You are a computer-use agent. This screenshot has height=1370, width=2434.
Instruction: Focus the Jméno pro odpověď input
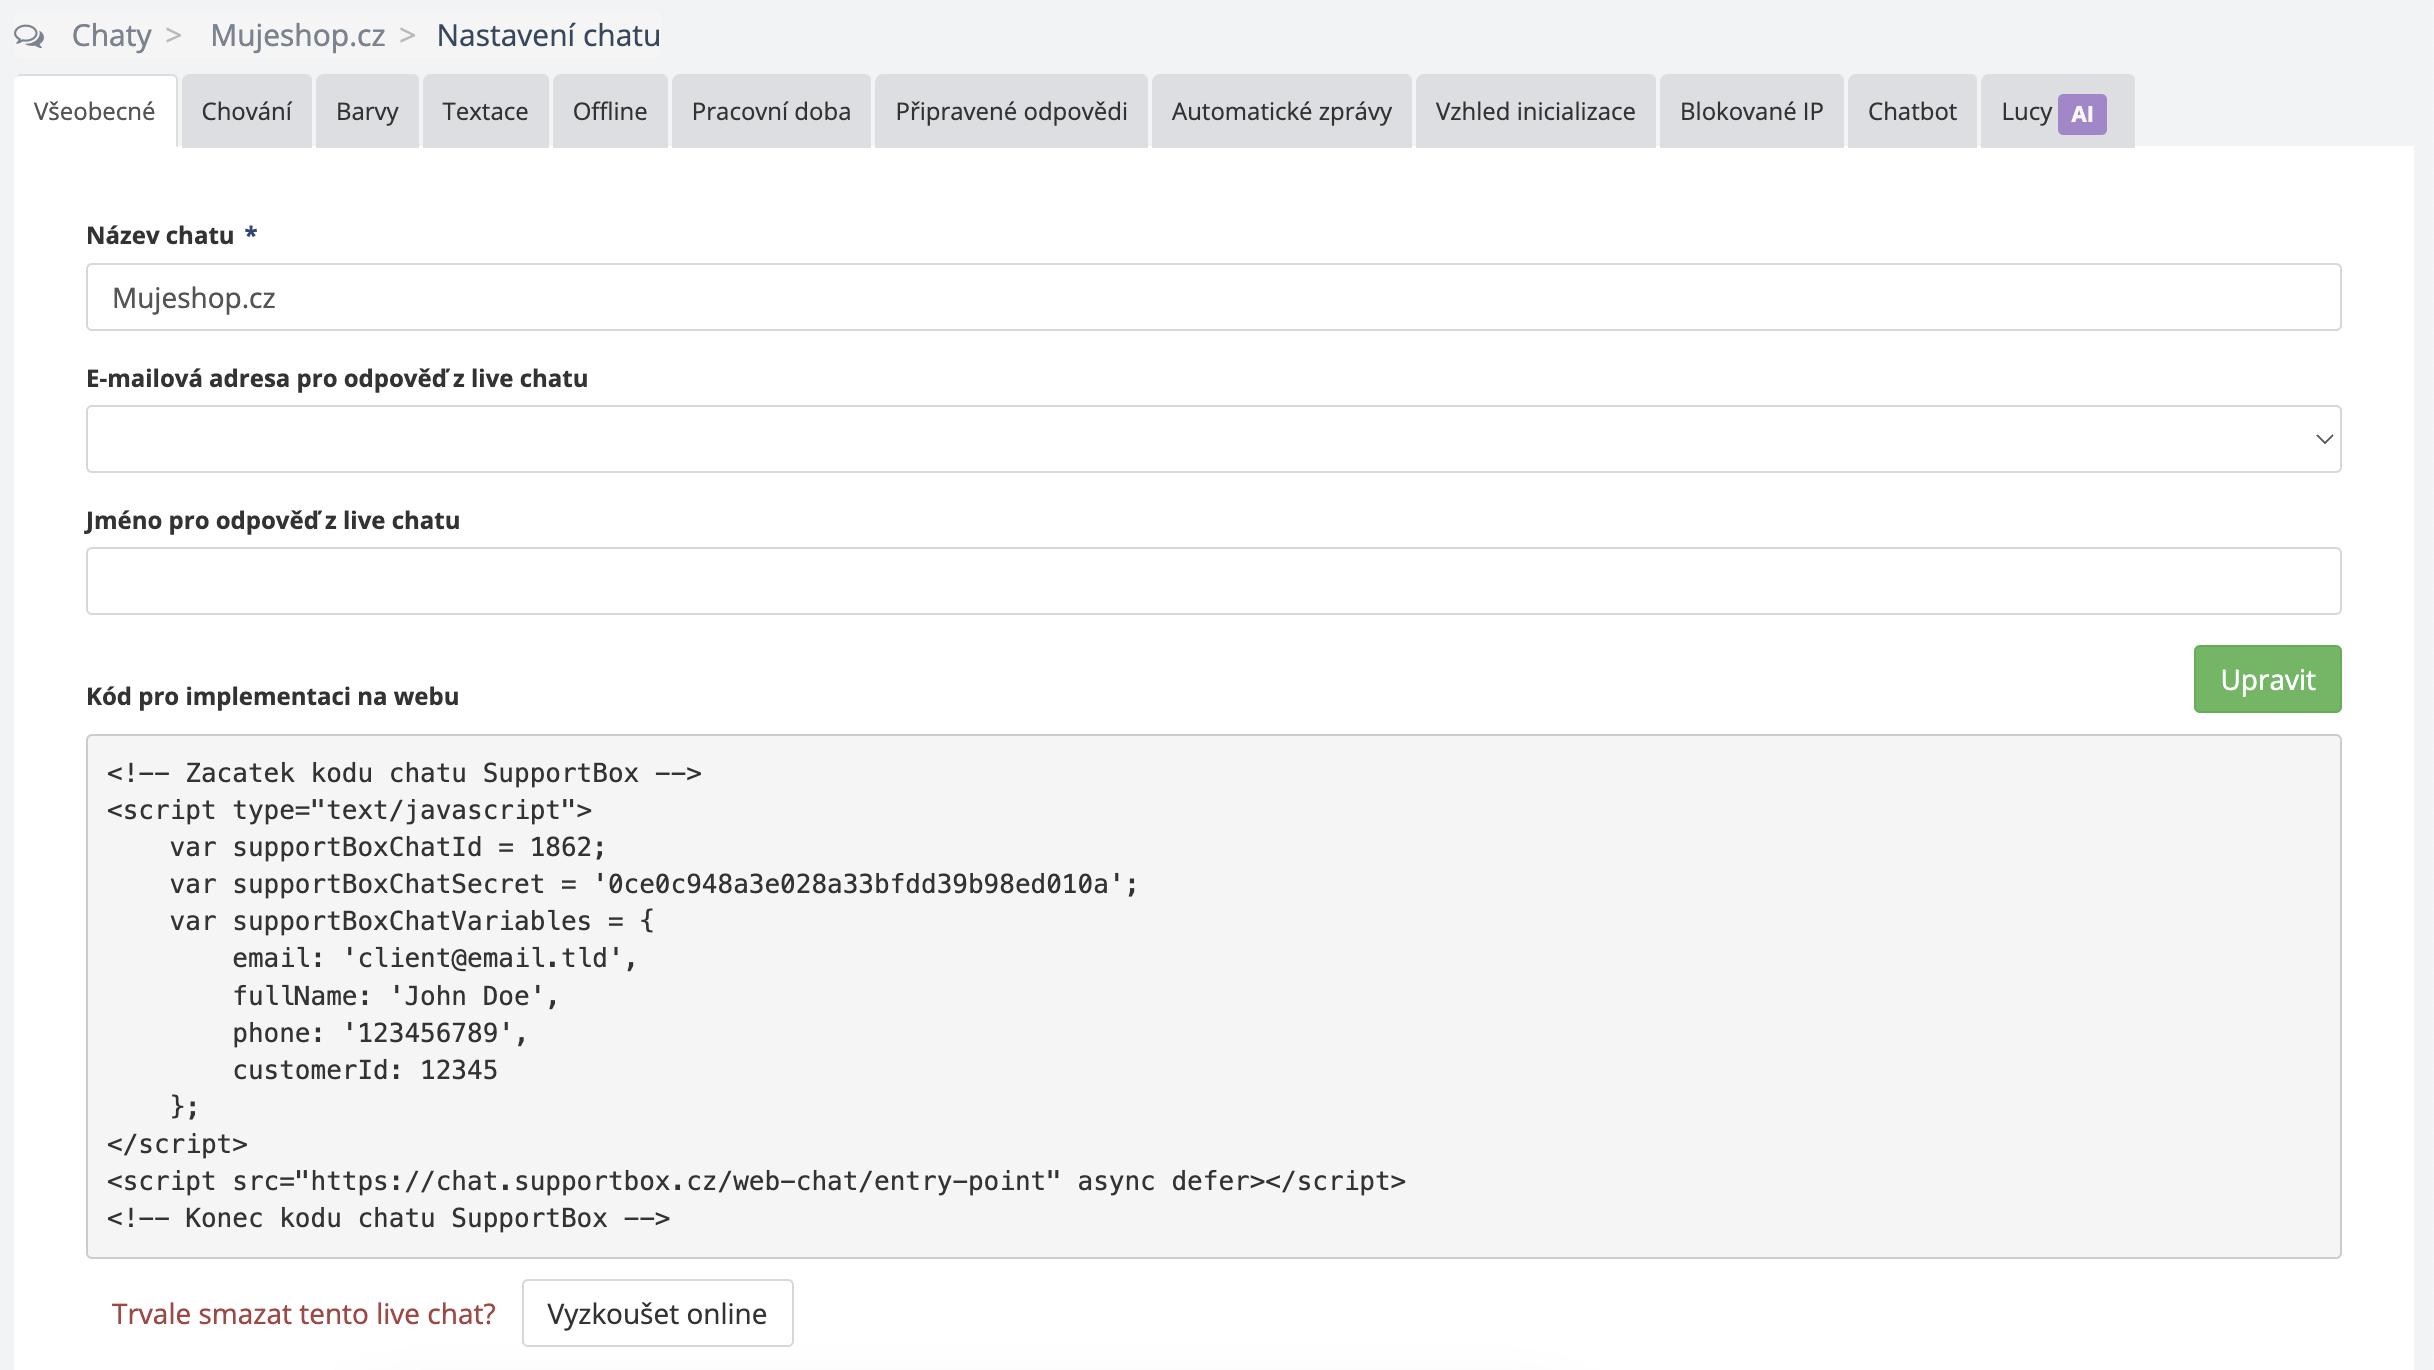1214,581
